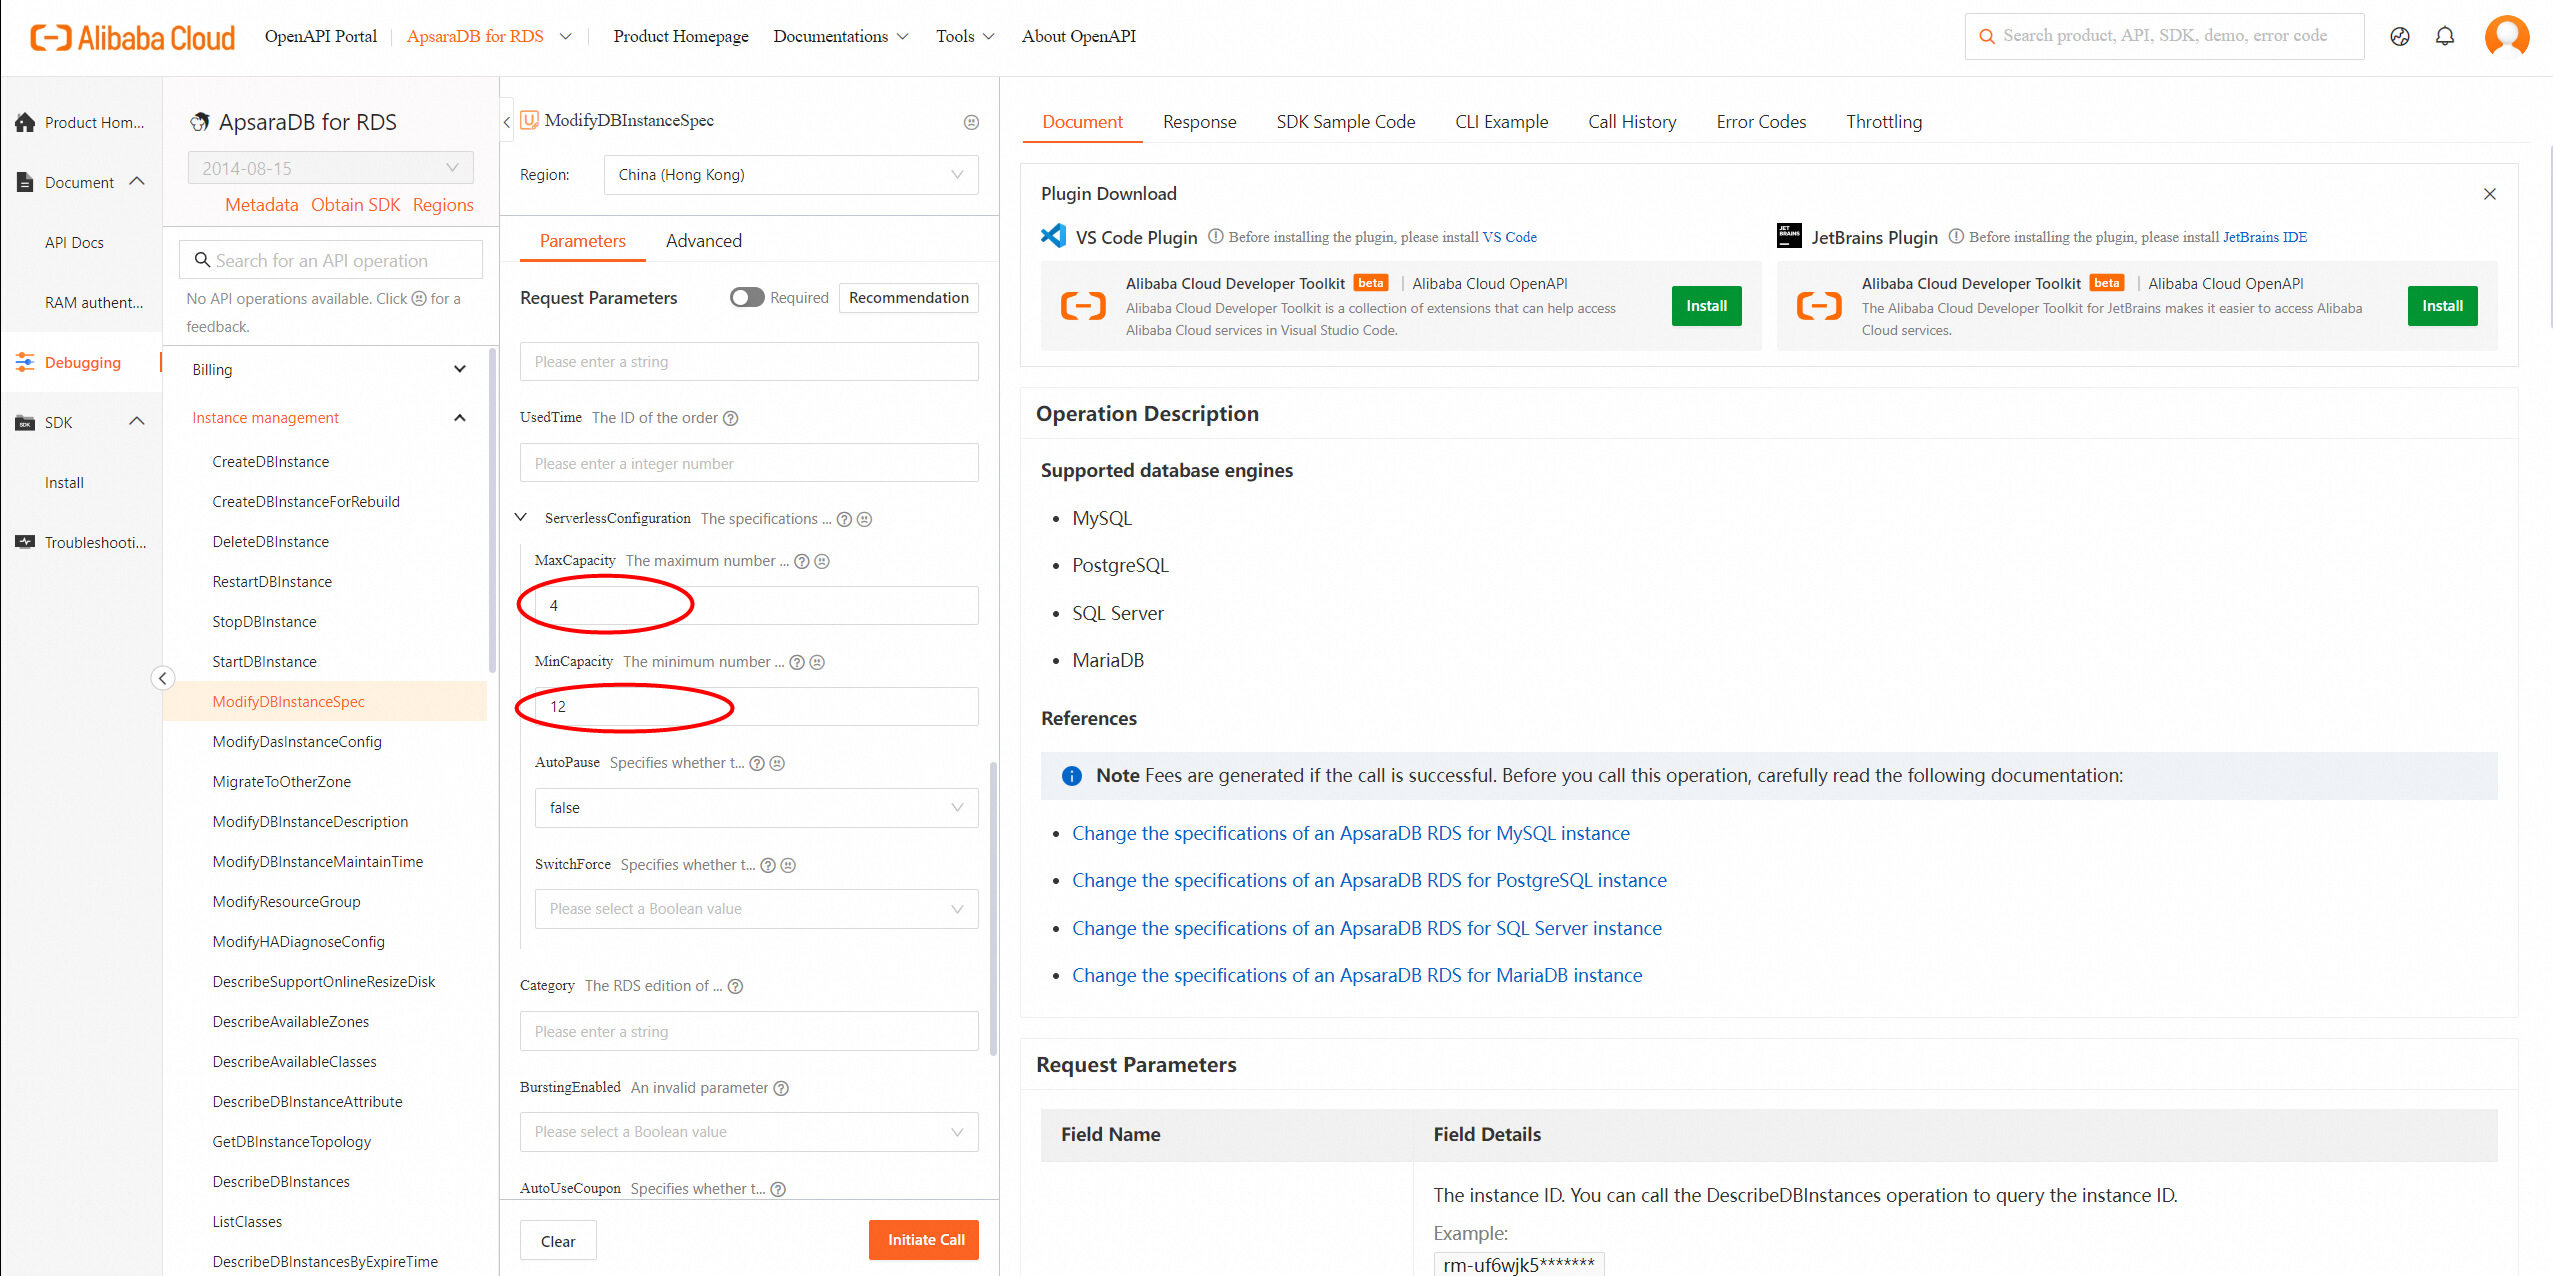Open the AutoPause false dropdown
Screen dimensions: 2553x1276
click(755, 808)
